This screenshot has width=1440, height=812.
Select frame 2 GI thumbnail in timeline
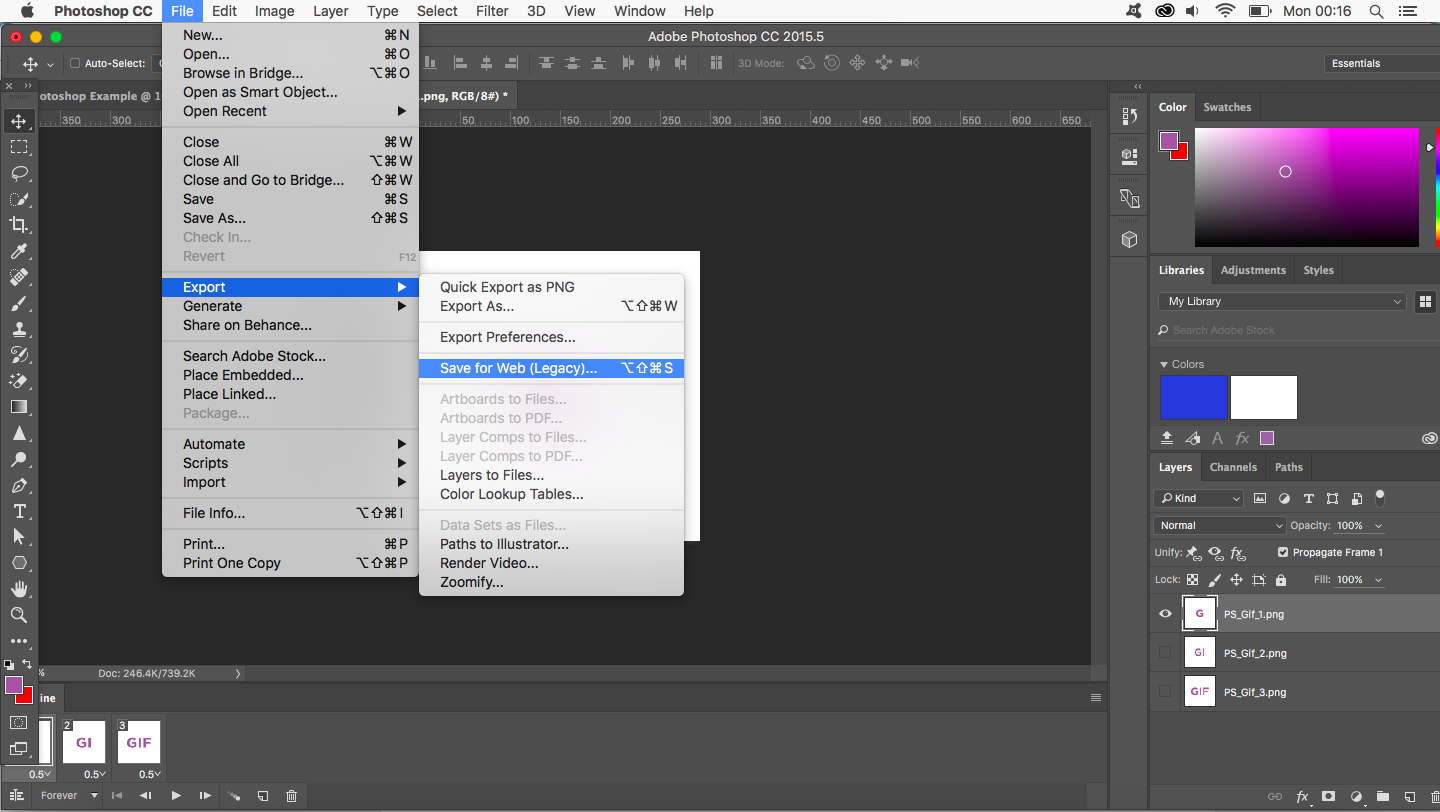pos(84,743)
